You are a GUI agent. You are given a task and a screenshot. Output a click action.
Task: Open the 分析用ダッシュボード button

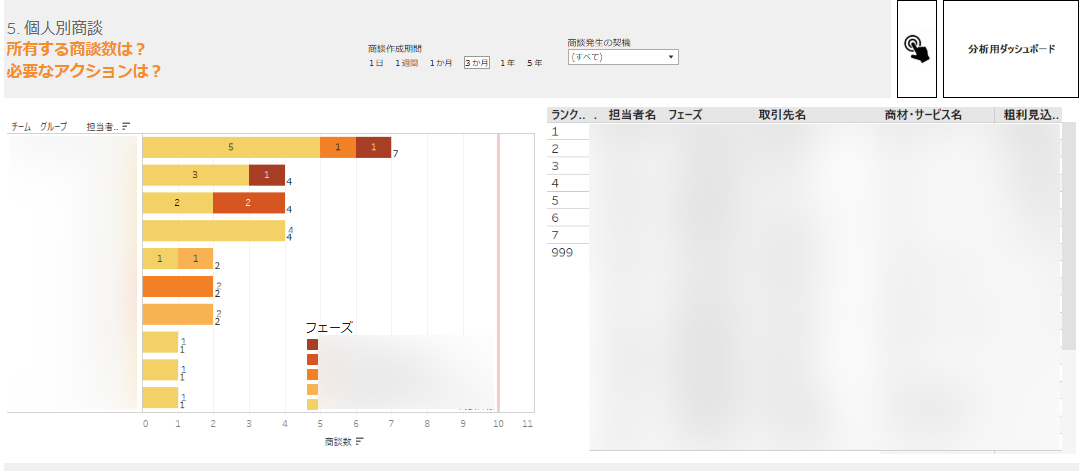point(1010,49)
